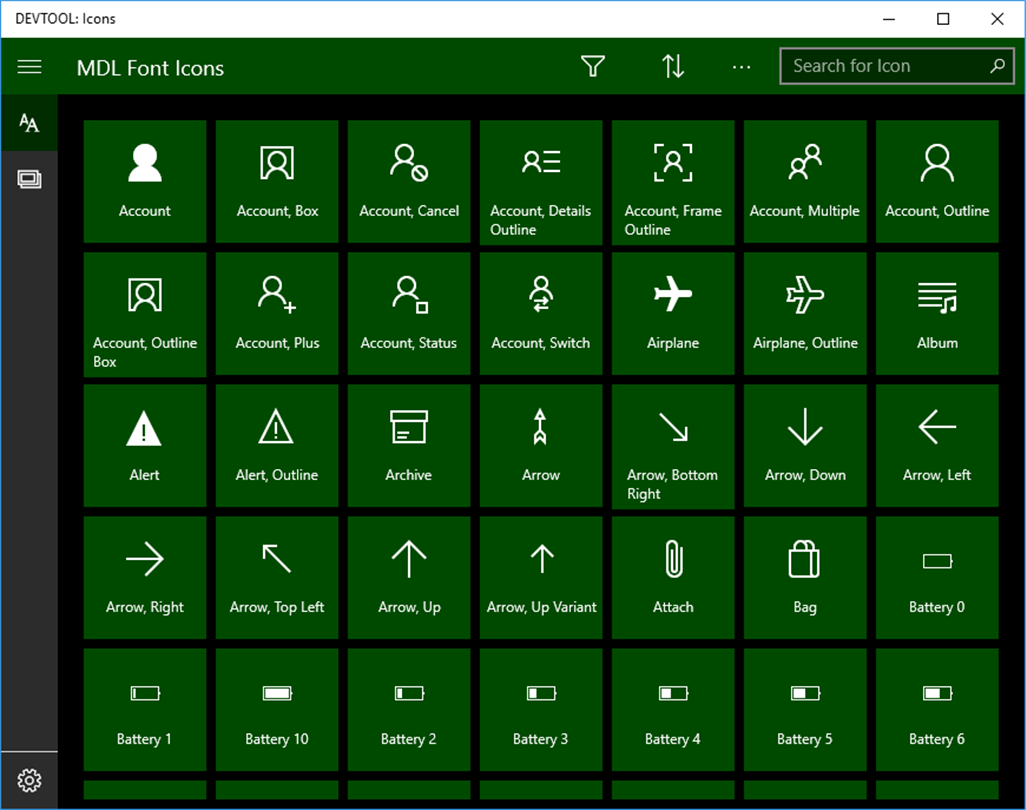
Task: Choose the Arrow, Top Left tile
Action: pyautogui.click(x=277, y=578)
